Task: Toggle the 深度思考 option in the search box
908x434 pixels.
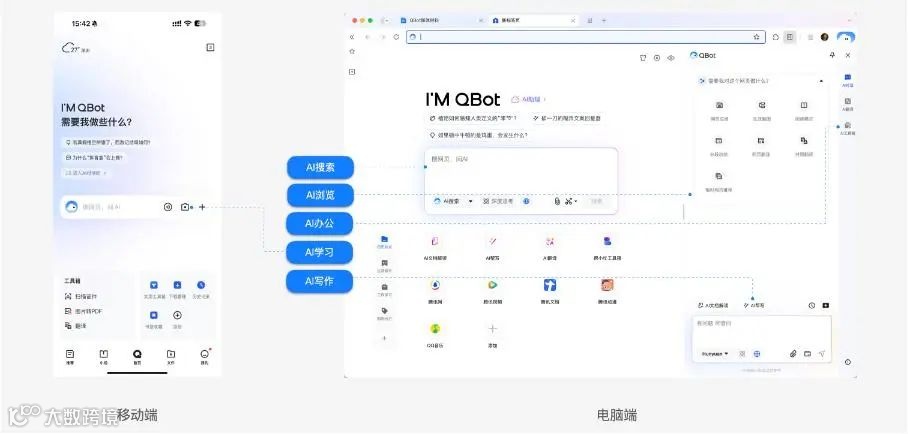Action: [x=498, y=201]
